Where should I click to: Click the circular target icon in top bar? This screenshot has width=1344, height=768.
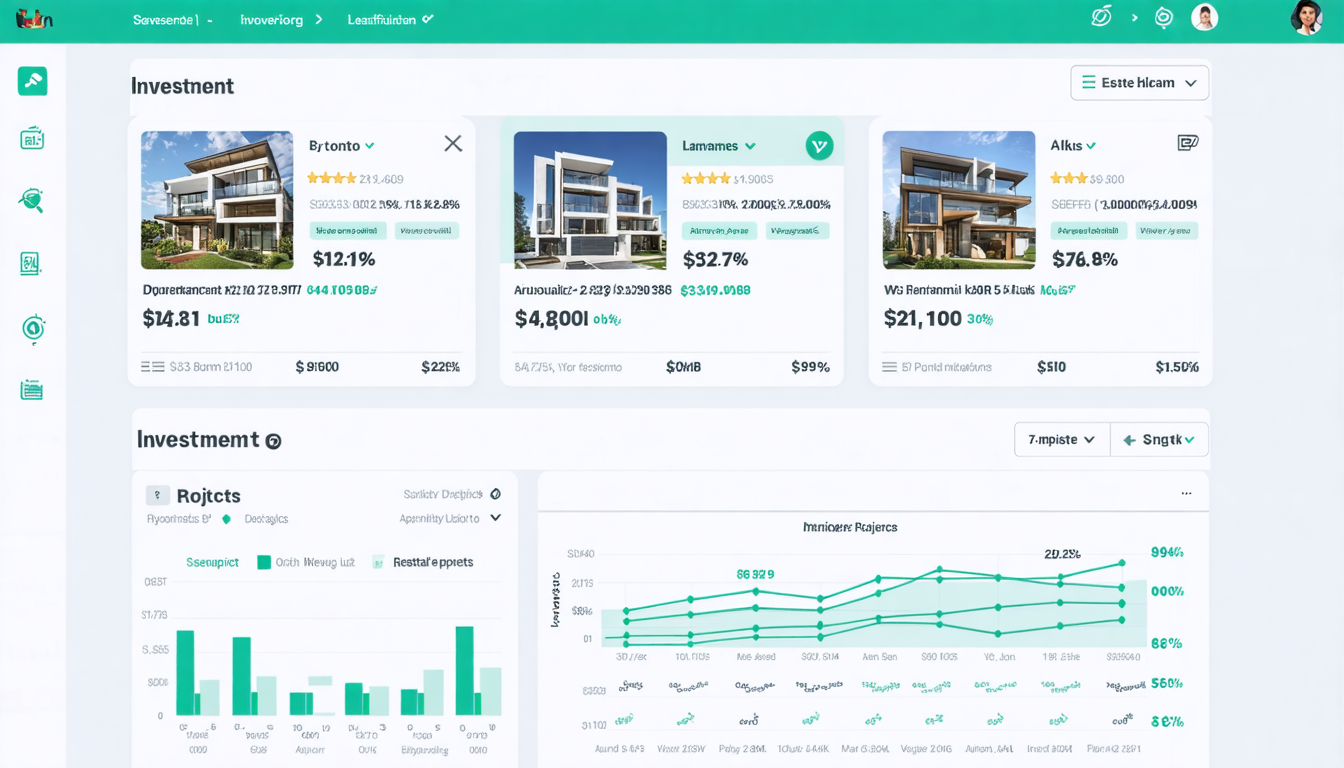pos(1163,18)
